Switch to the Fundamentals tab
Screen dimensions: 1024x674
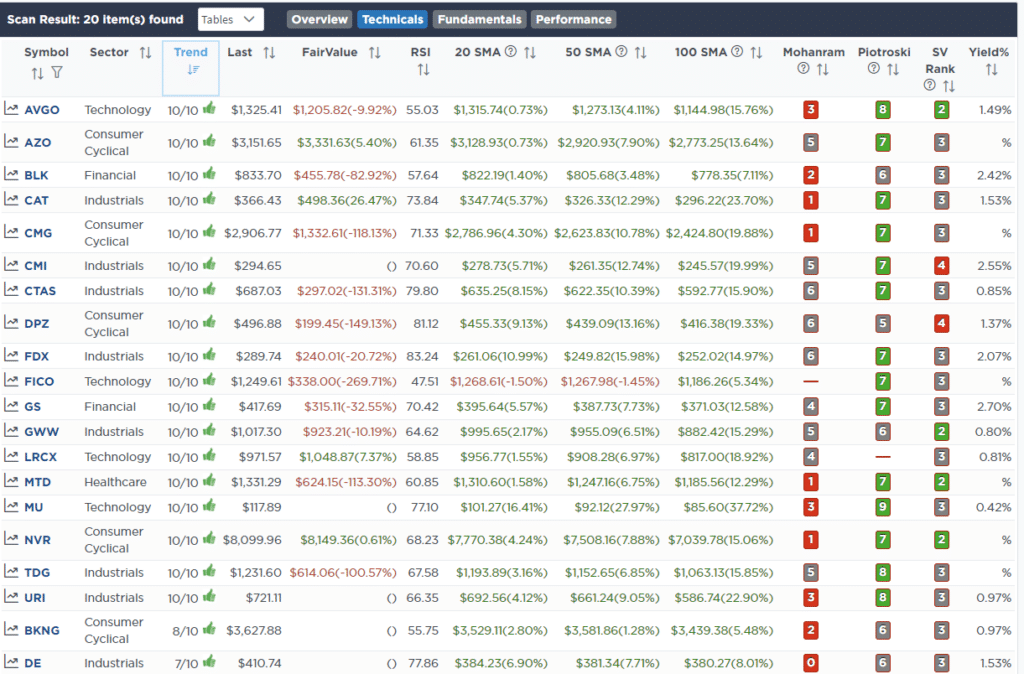(479, 20)
